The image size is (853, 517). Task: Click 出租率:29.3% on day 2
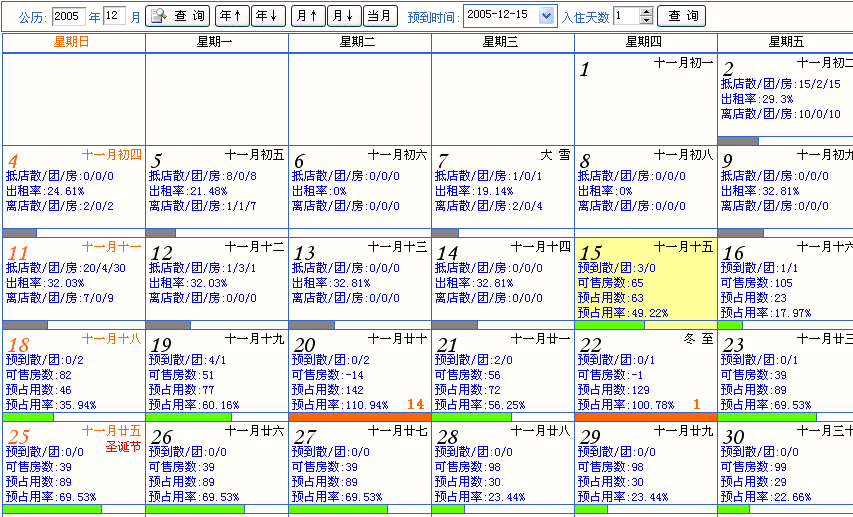757,99
